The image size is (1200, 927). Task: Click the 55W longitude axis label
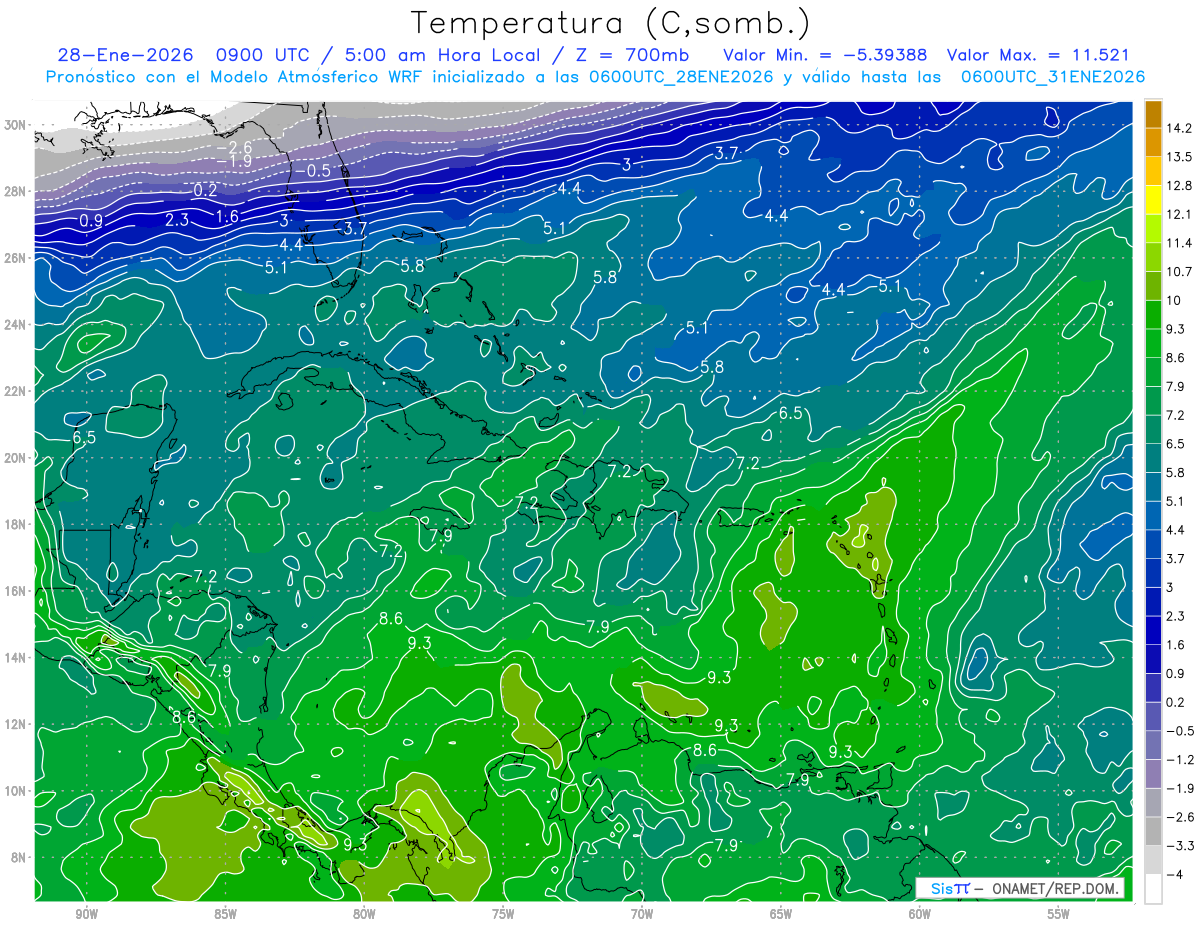(1059, 913)
